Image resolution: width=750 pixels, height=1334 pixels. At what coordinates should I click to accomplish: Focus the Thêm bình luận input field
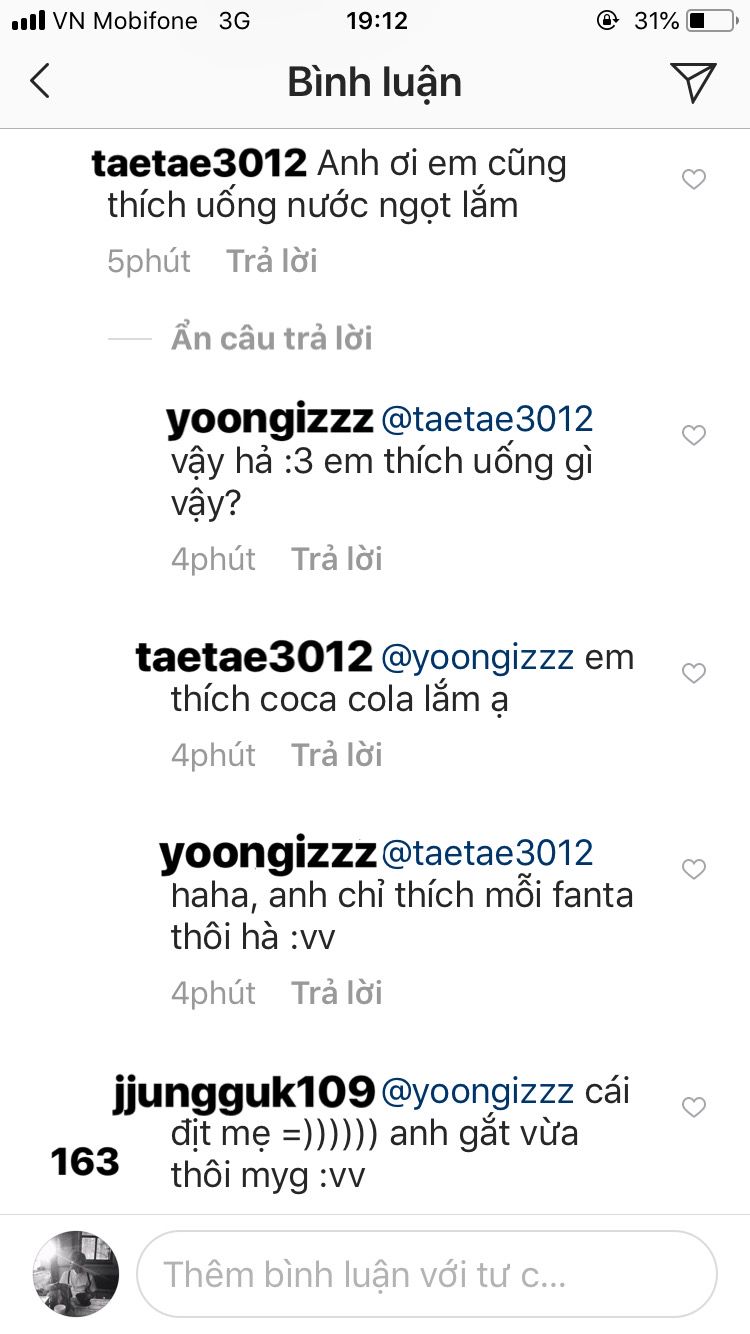tap(427, 1274)
